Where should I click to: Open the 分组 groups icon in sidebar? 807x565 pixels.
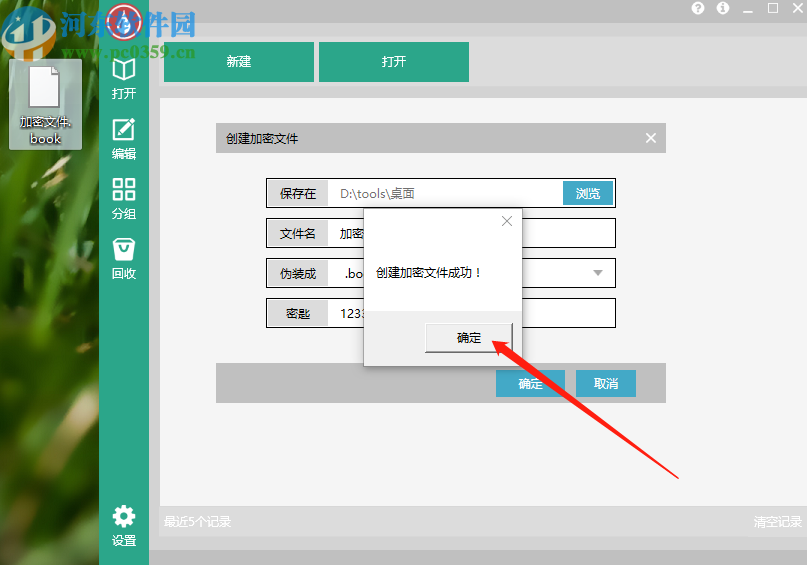coord(124,199)
